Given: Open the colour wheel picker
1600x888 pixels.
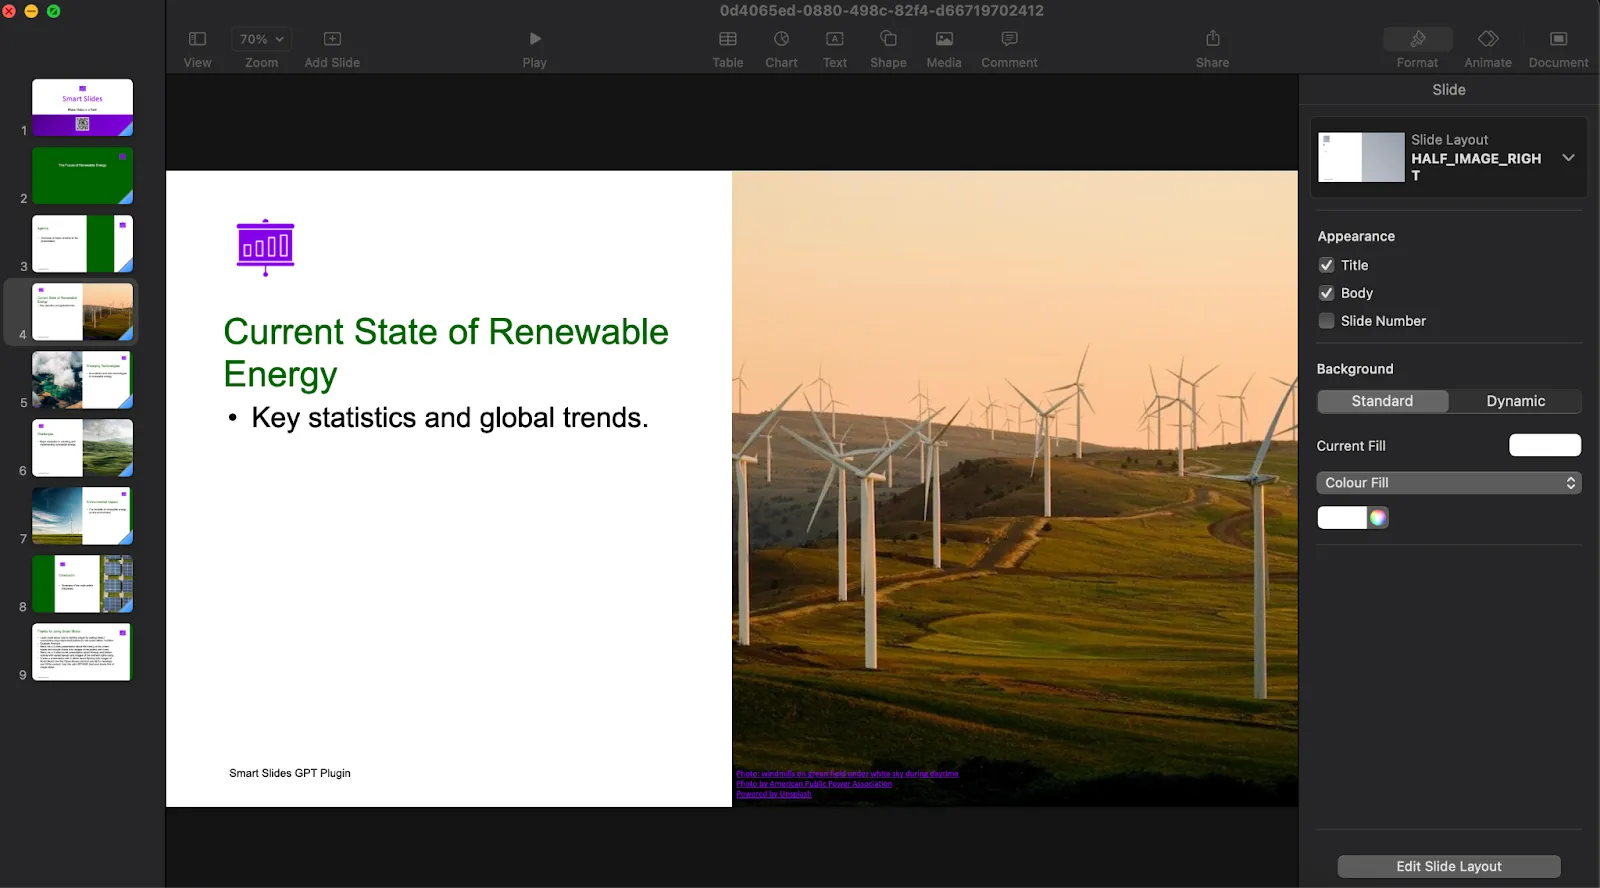Looking at the screenshot, I should (x=1378, y=517).
